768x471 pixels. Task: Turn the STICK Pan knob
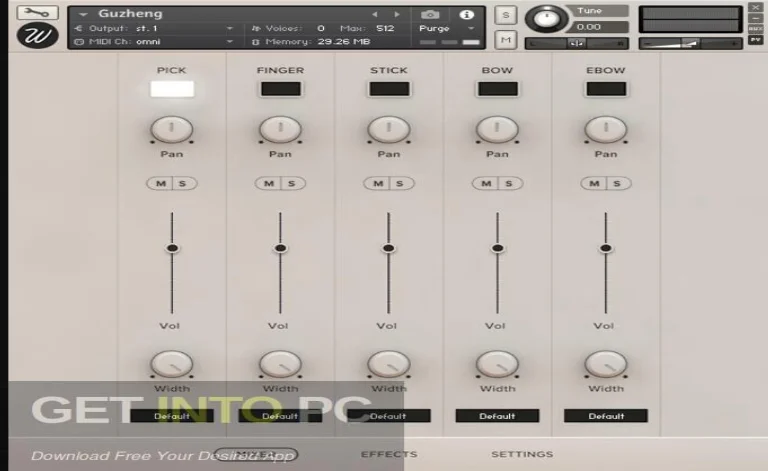[x=389, y=129]
